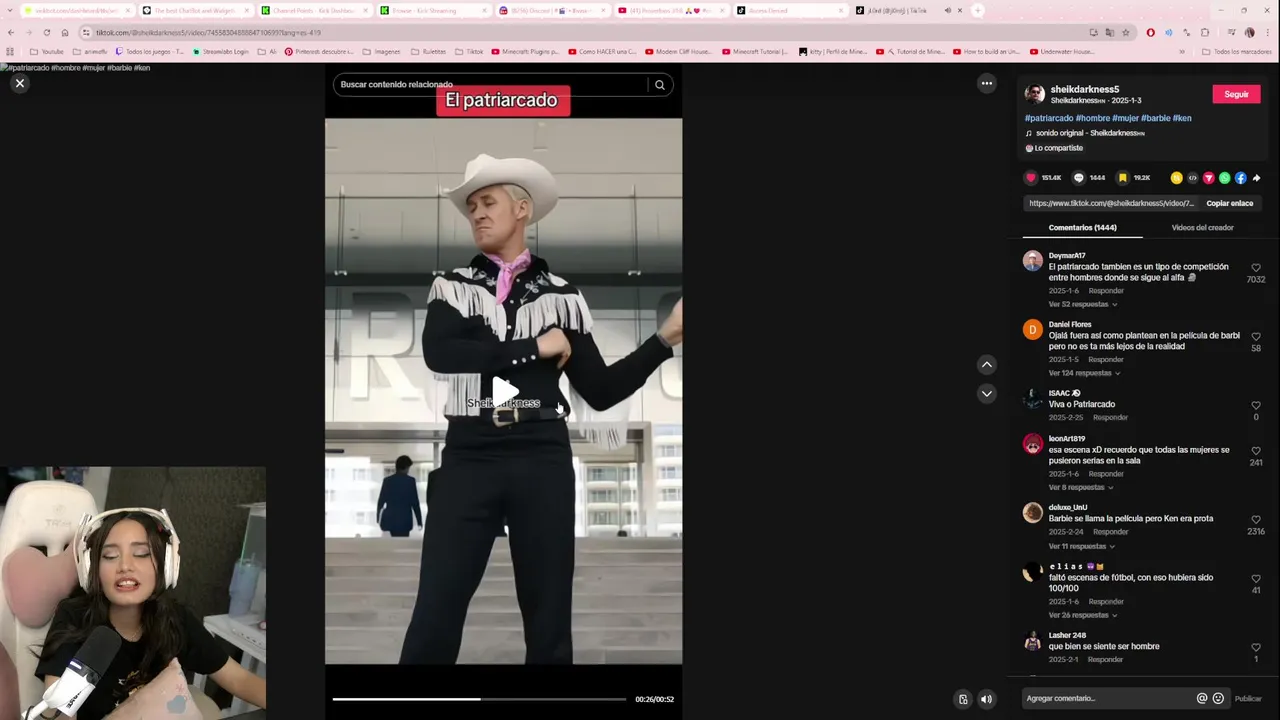Screen dimensions: 1280x720
Task: Like deluxe_UnU's comment
Action: tap(1256, 520)
